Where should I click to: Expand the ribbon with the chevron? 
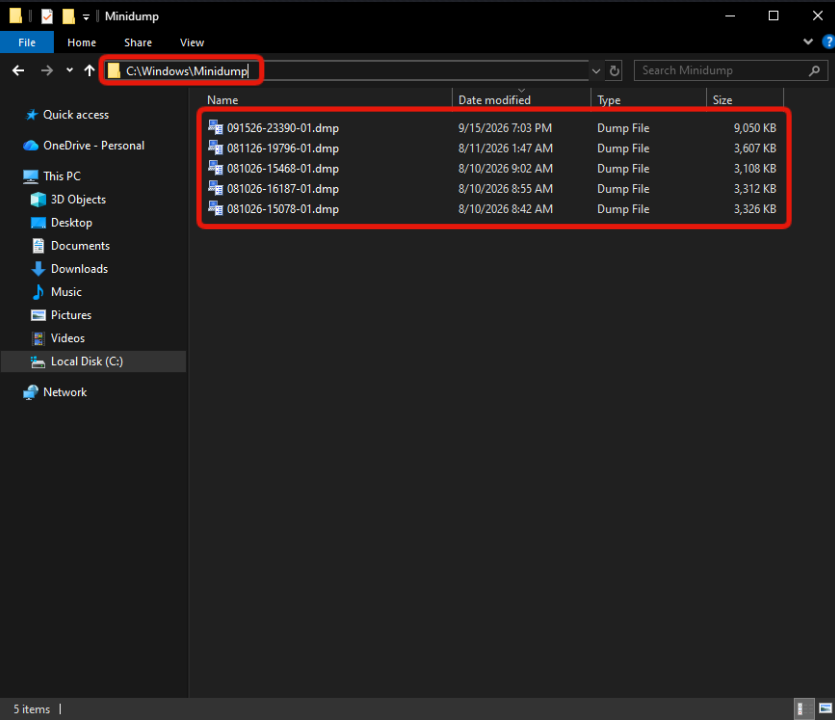(x=808, y=42)
